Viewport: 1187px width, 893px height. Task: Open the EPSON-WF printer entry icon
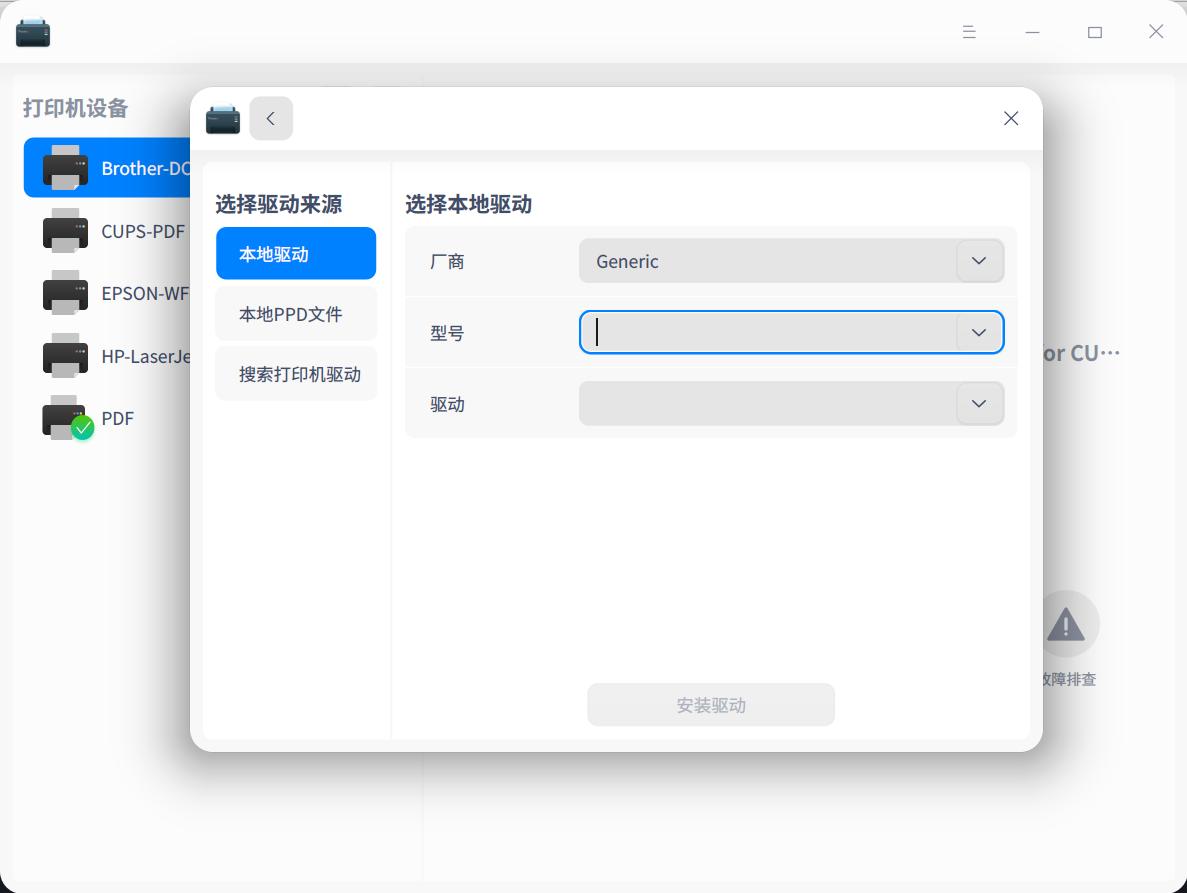tap(66, 293)
